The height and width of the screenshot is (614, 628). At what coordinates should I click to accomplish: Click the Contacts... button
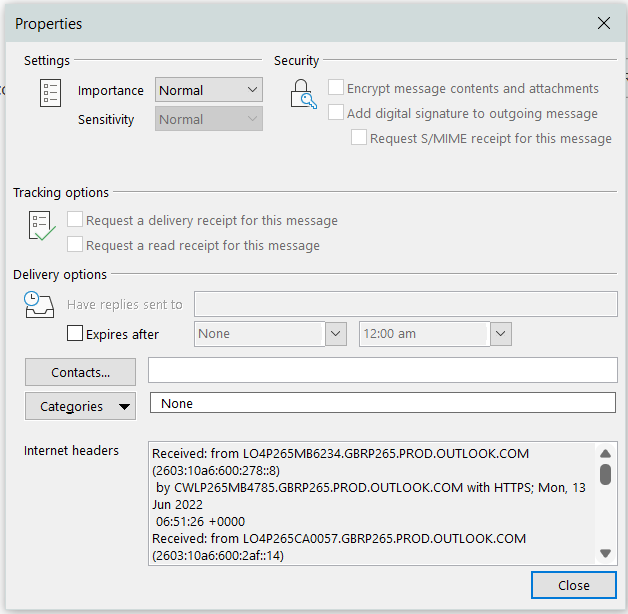(80, 372)
